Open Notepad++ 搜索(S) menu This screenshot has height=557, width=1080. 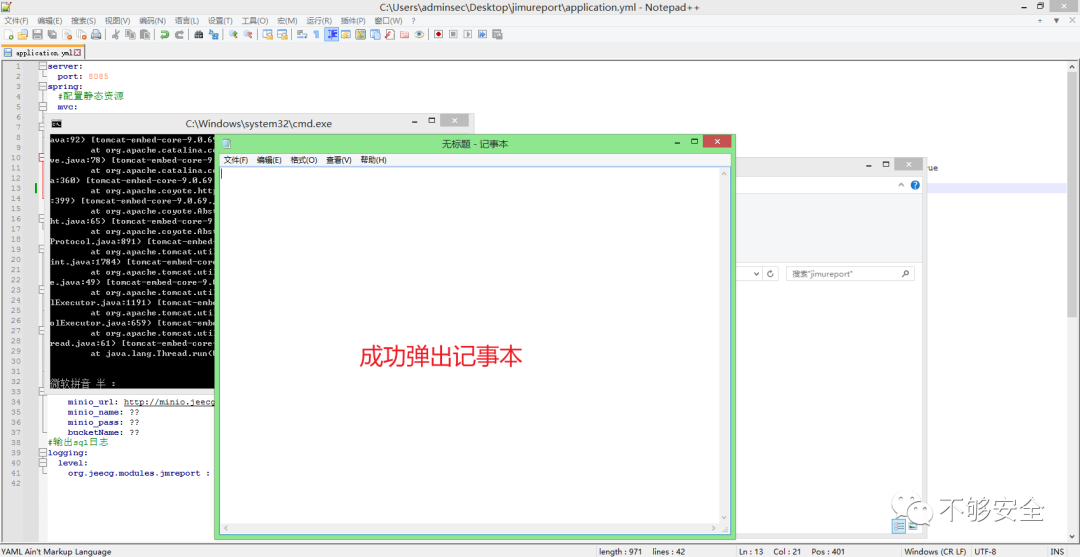83,21
